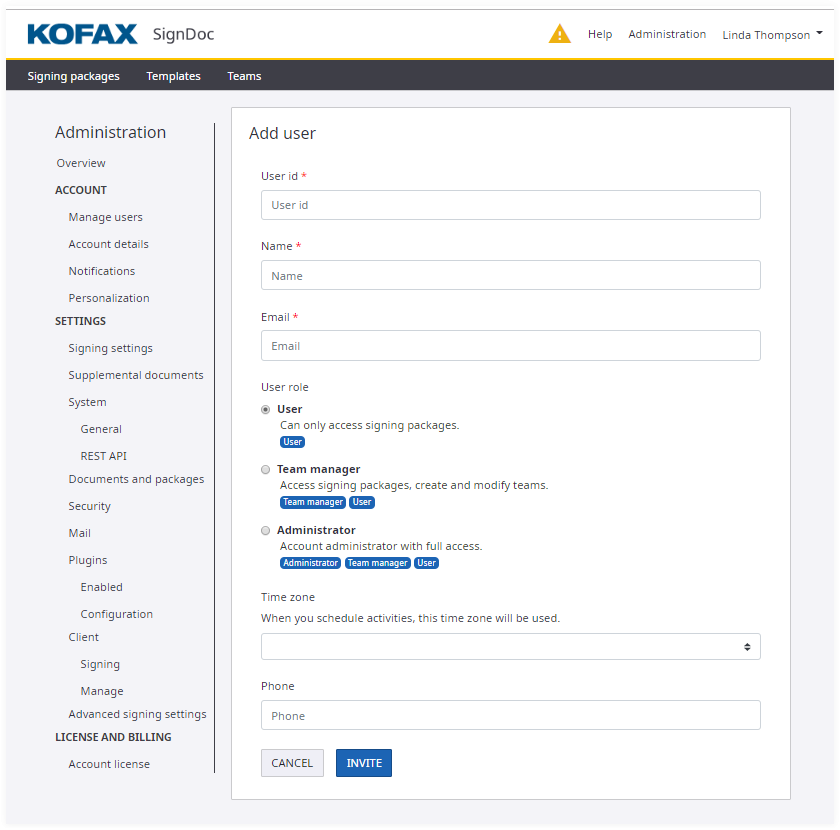
Task: Focus the Phone input field
Action: coord(510,716)
